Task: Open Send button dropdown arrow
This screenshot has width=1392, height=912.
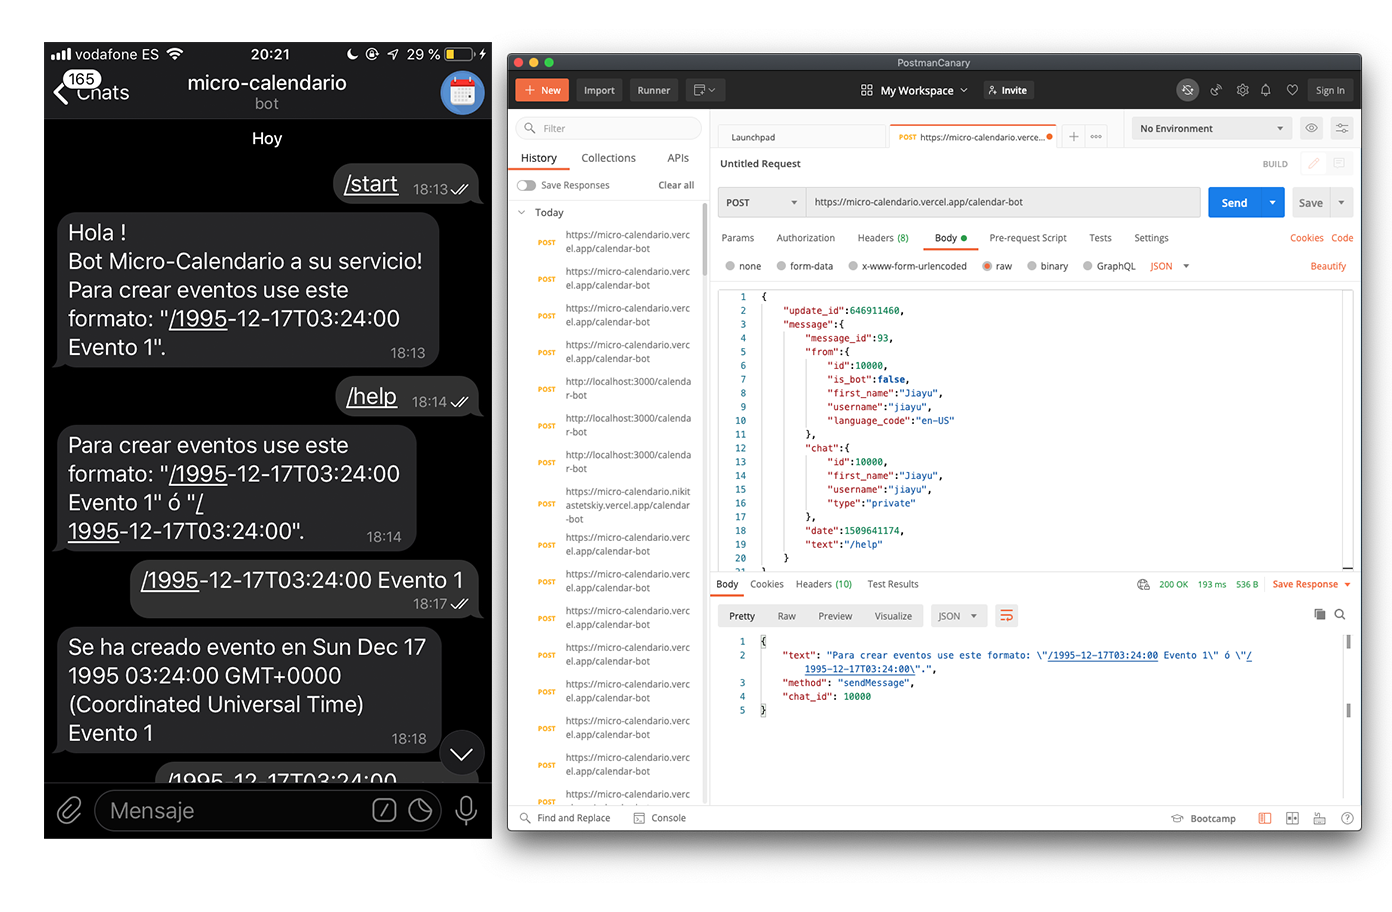Action: point(1272,202)
